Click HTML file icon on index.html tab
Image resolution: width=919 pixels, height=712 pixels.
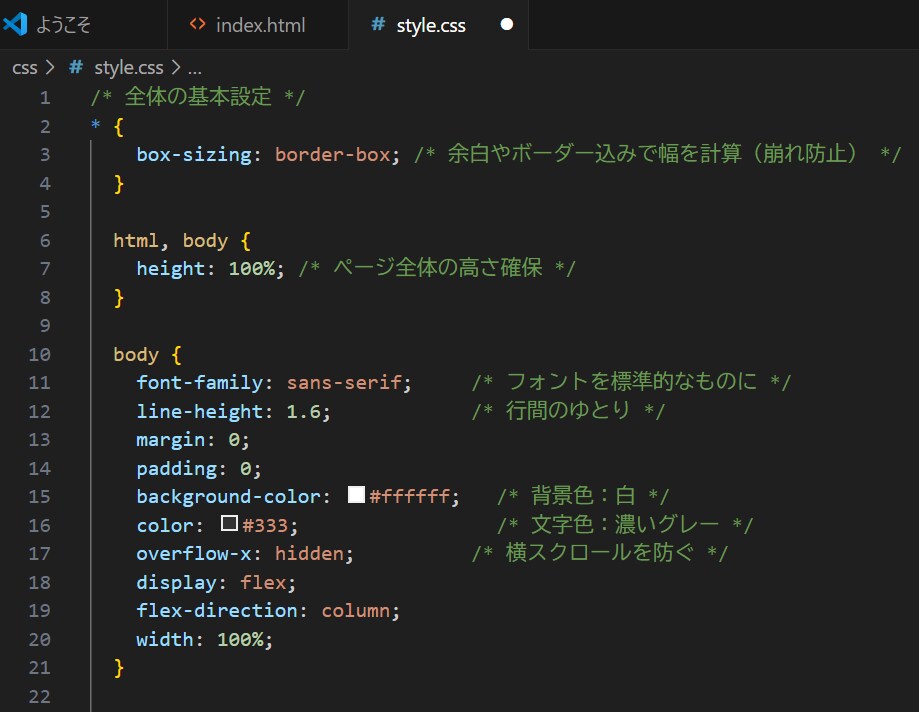pyautogui.click(x=198, y=25)
